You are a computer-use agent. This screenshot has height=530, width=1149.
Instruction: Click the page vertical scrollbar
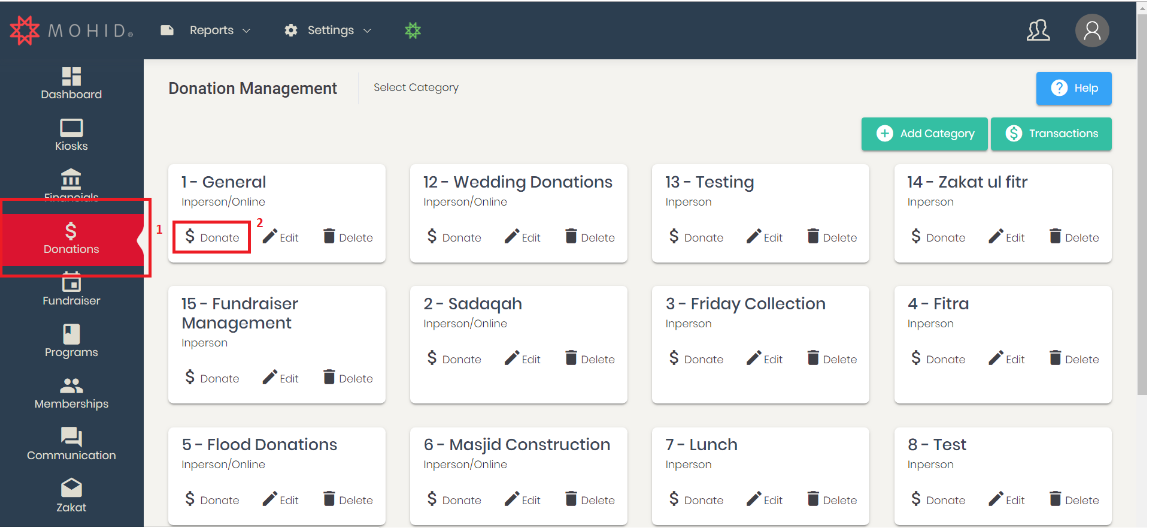[x=1142, y=200]
